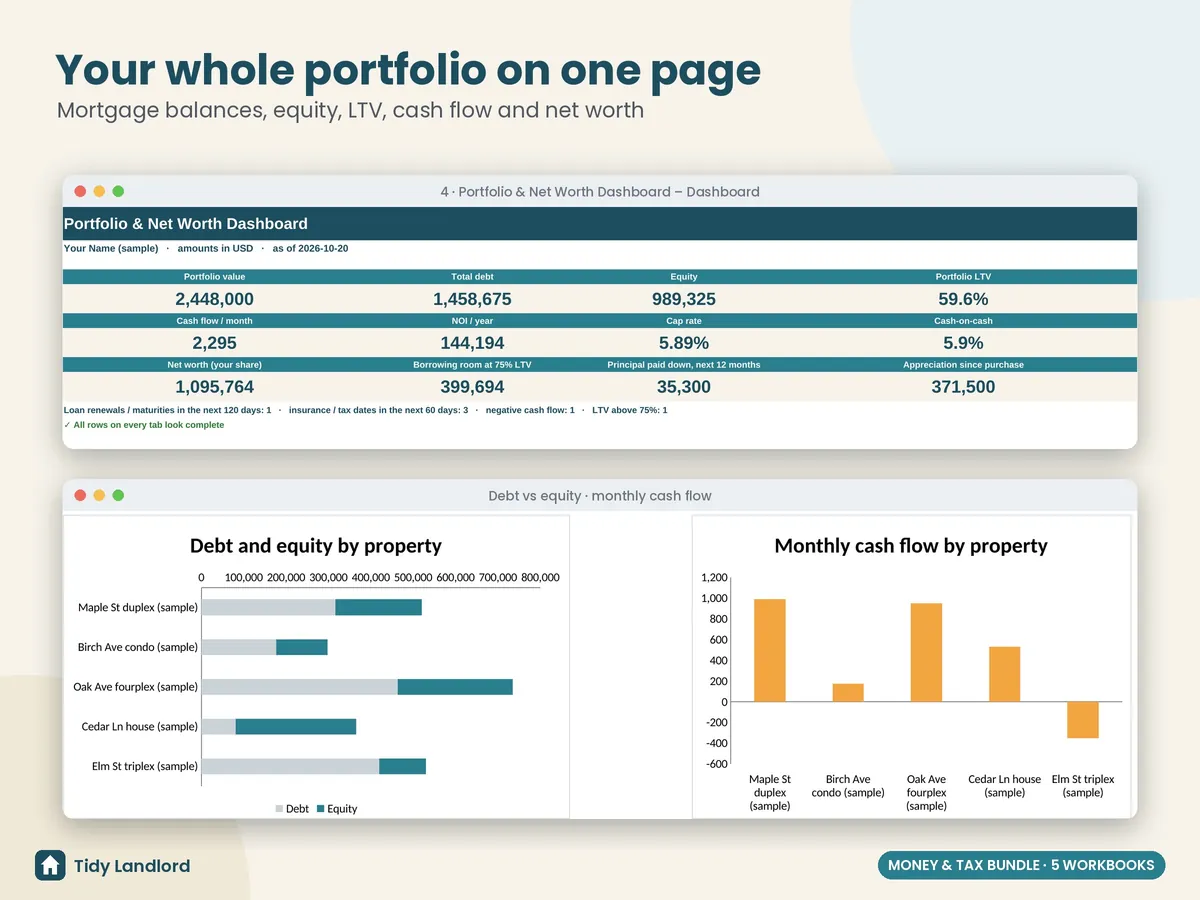
Task: Click Oak Ave fourplex debt bar segment
Action: point(299,687)
